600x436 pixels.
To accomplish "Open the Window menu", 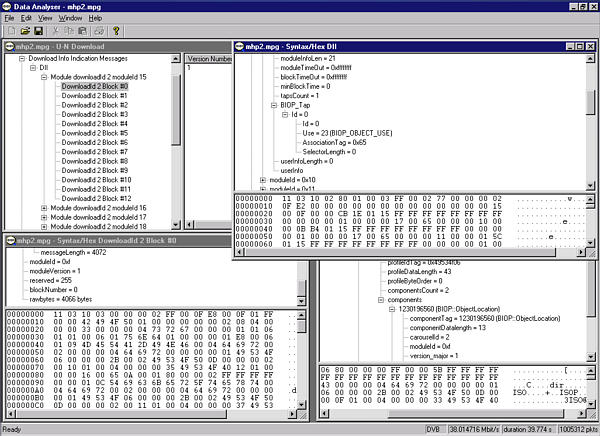I will click(70, 18).
